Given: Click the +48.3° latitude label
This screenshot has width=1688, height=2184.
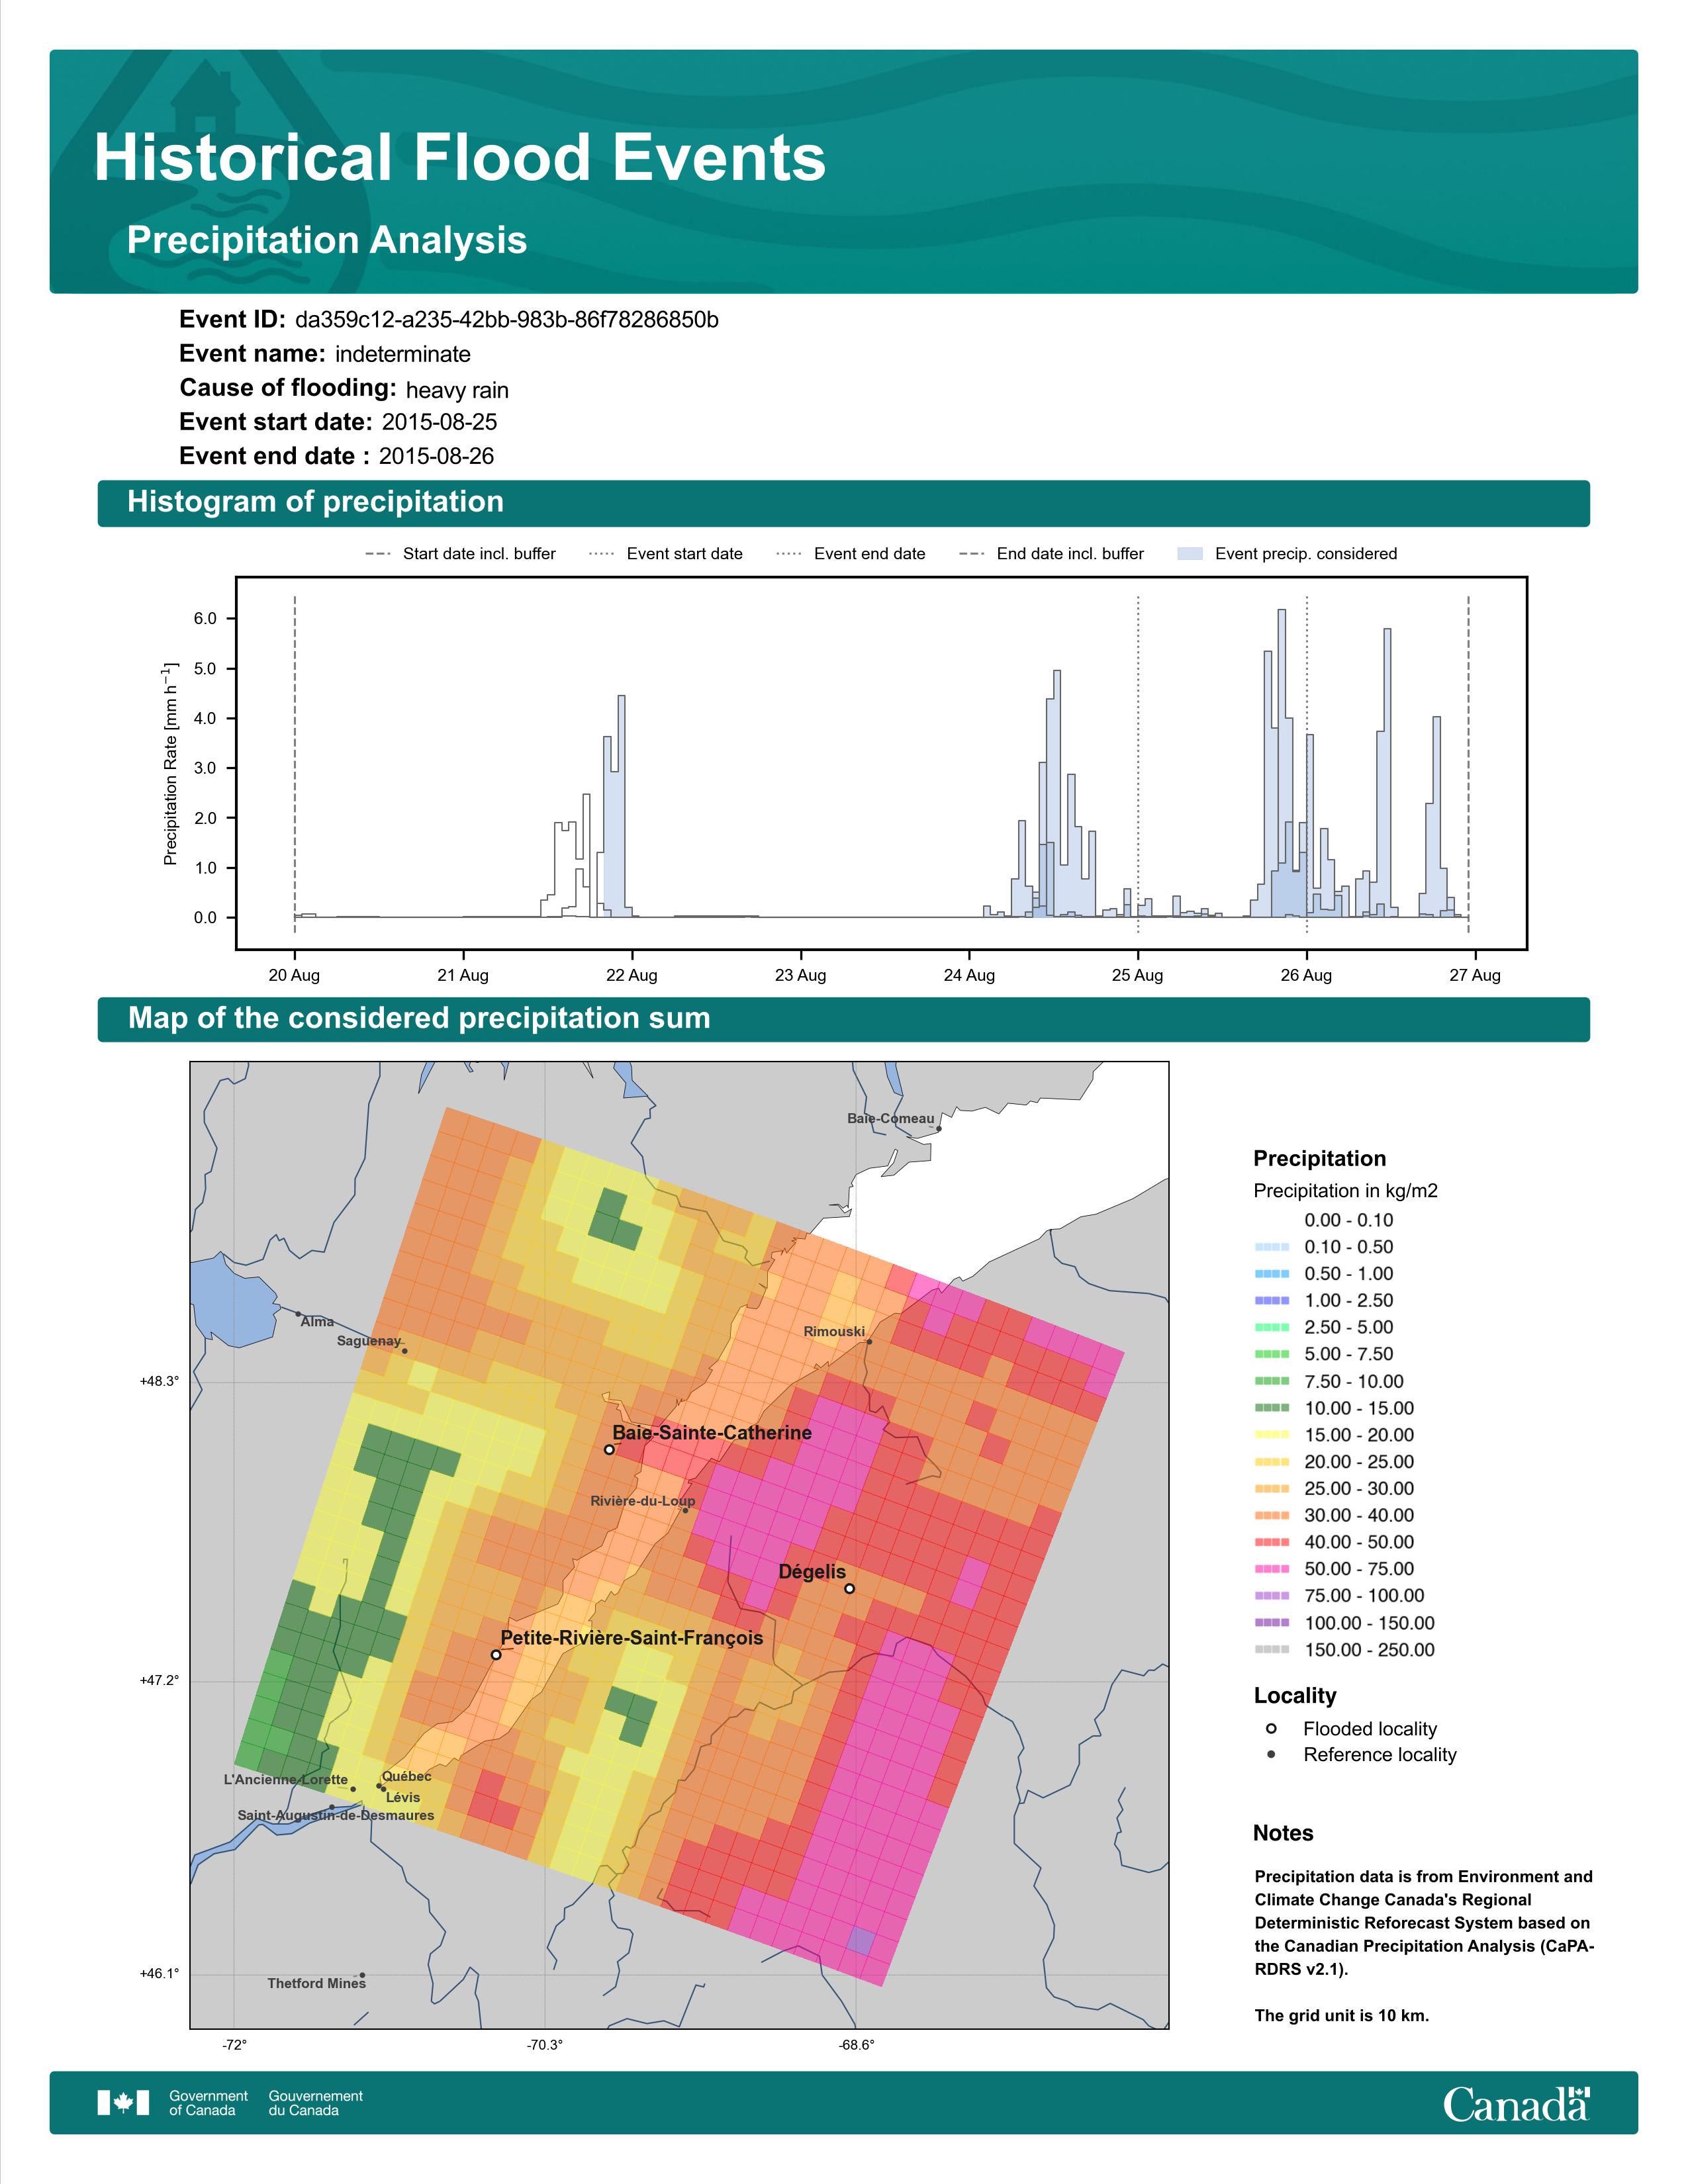Looking at the screenshot, I should click(x=159, y=1381).
